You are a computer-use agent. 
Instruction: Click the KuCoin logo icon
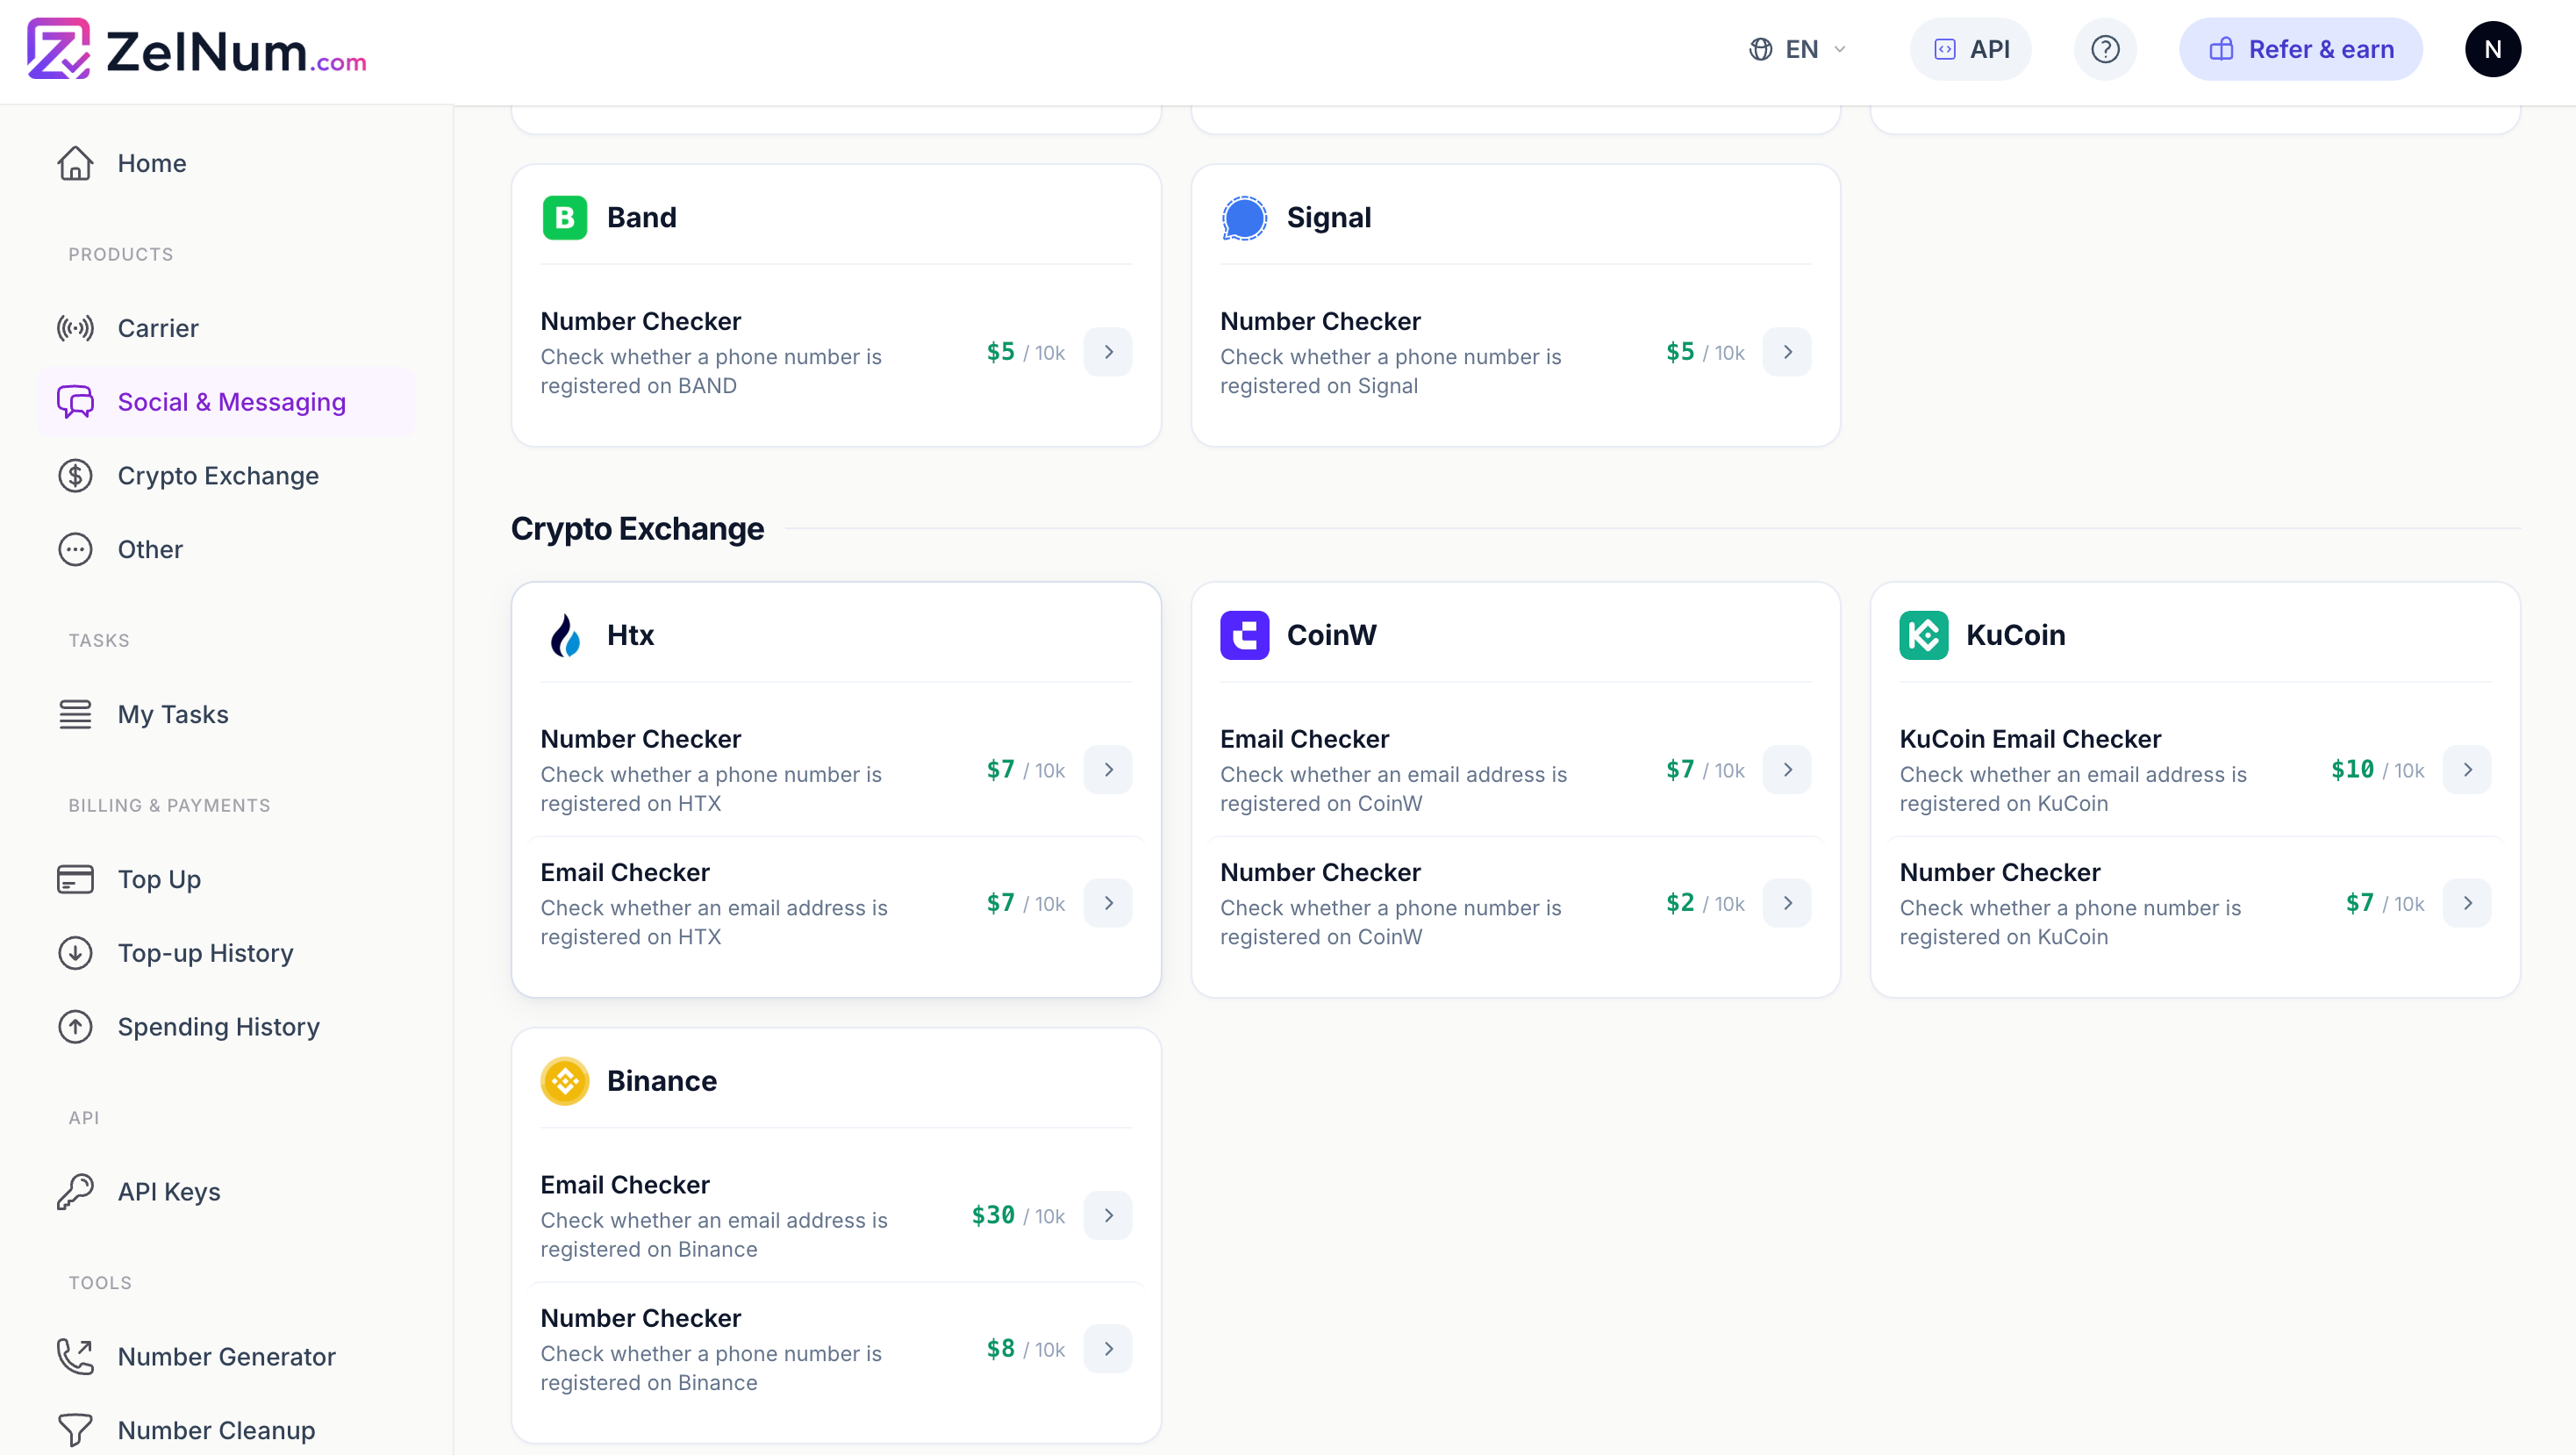pos(1924,635)
